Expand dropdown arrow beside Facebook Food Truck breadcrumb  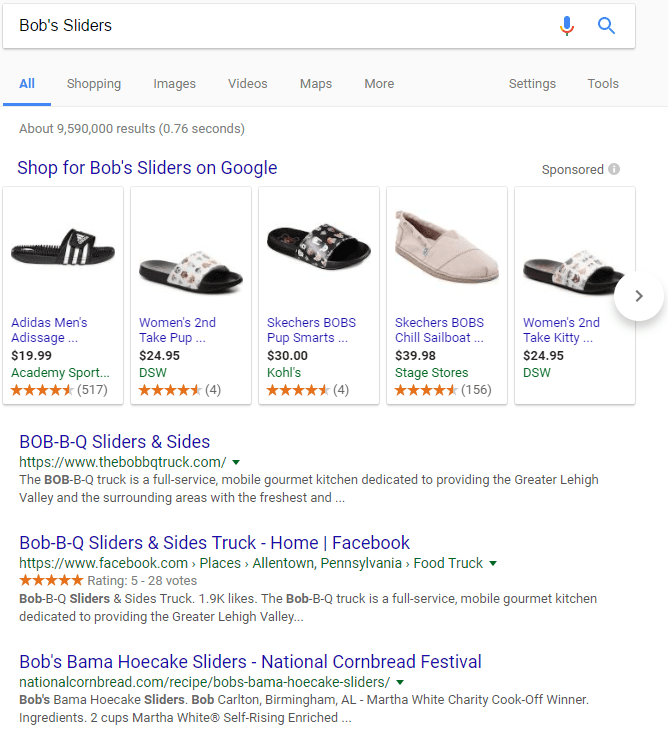[x=493, y=563]
